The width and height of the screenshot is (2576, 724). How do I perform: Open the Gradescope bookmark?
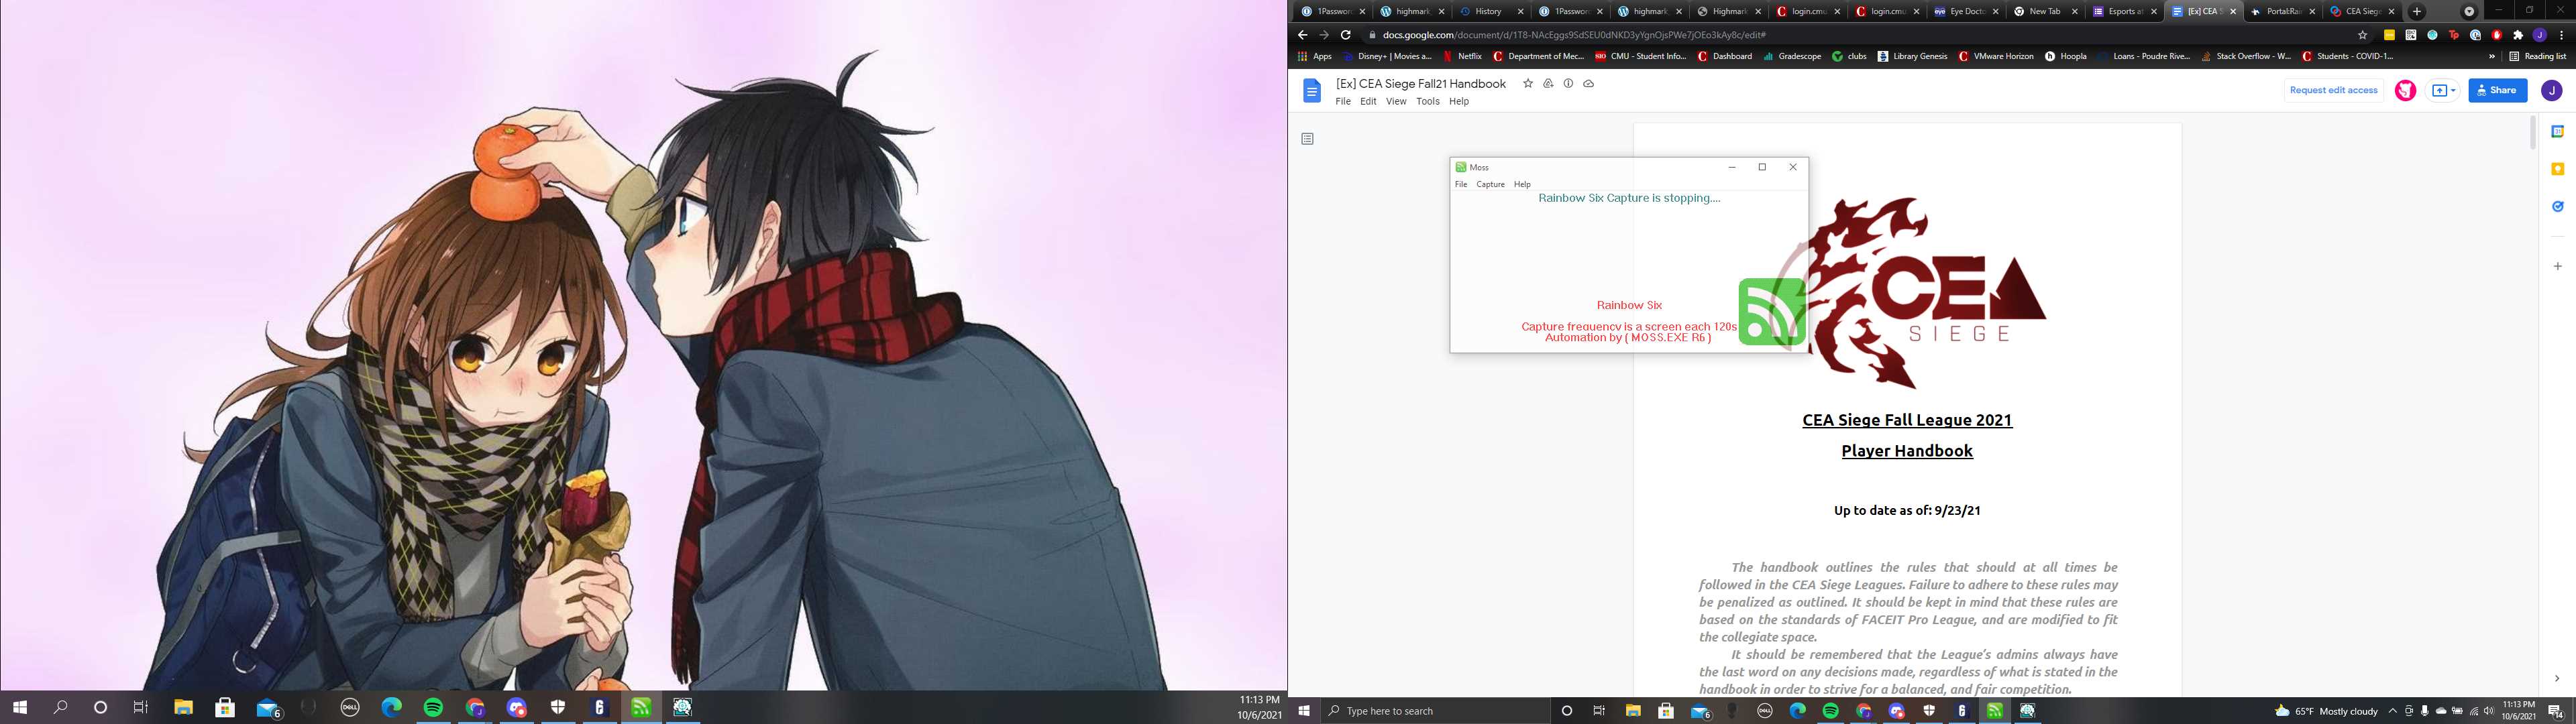pyautogui.click(x=1792, y=56)
